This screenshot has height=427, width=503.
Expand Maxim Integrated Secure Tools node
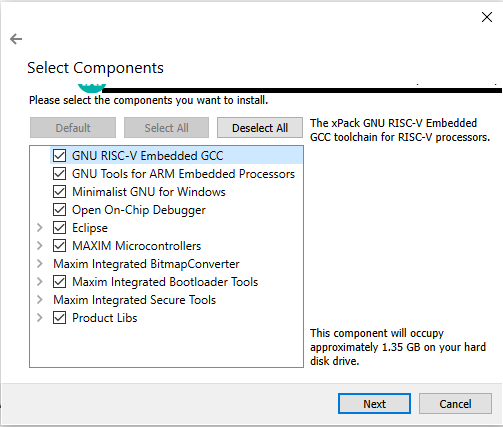(40, 300)
